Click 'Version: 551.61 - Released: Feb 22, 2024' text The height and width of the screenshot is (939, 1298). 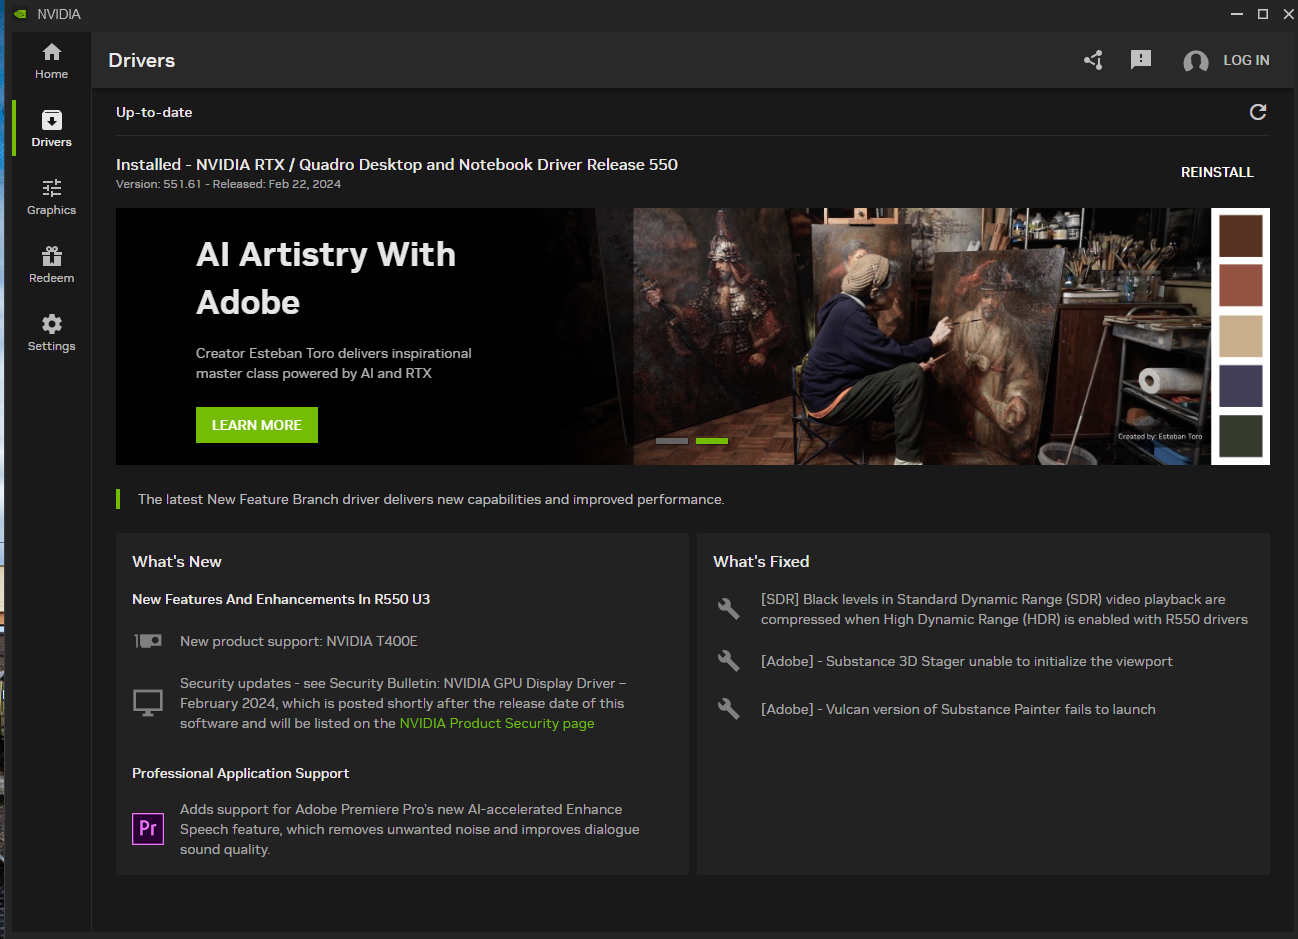pyautogui.click(x=228, y=184)
